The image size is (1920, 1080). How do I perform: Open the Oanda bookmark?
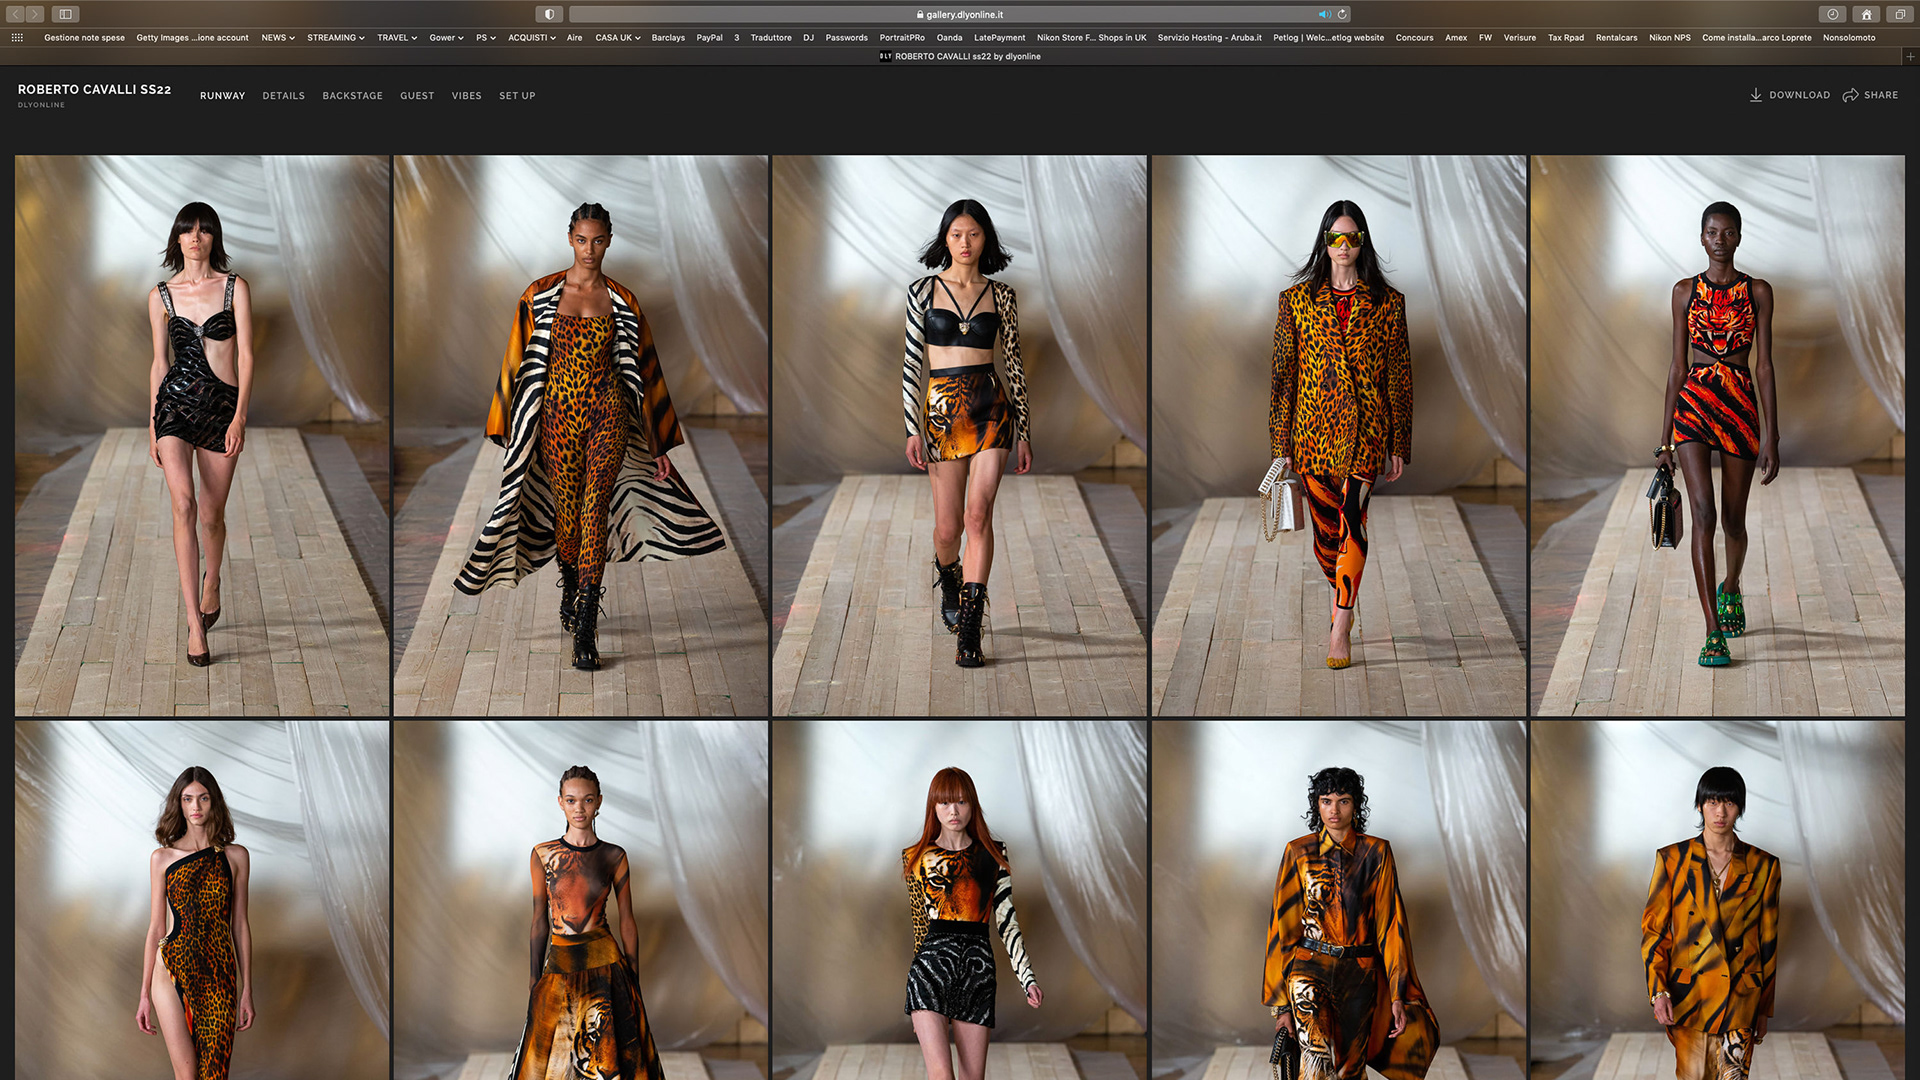(x=949, y=37)
